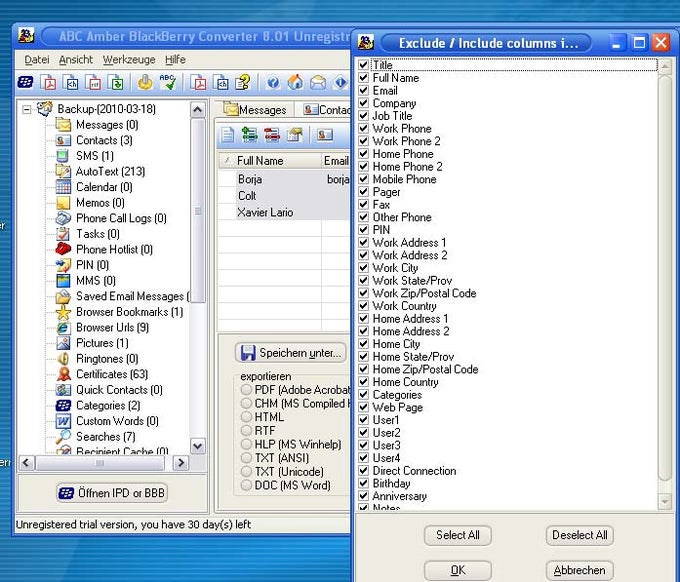680x582 pixels.
Task: Click the home page house icon
Action: (296, 82)
